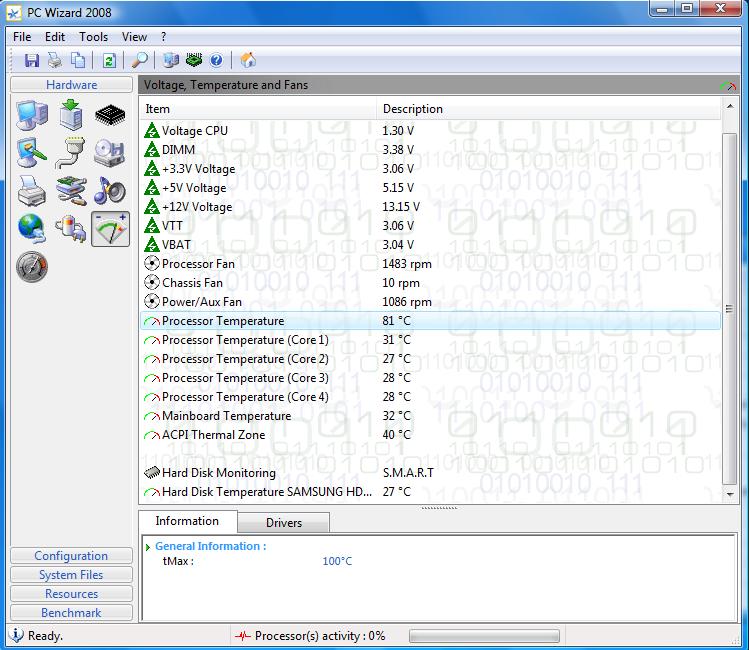The height and width of the screenshot is (650, 749).
Task: Expand General Information section arrow
Action: point(148,547)
